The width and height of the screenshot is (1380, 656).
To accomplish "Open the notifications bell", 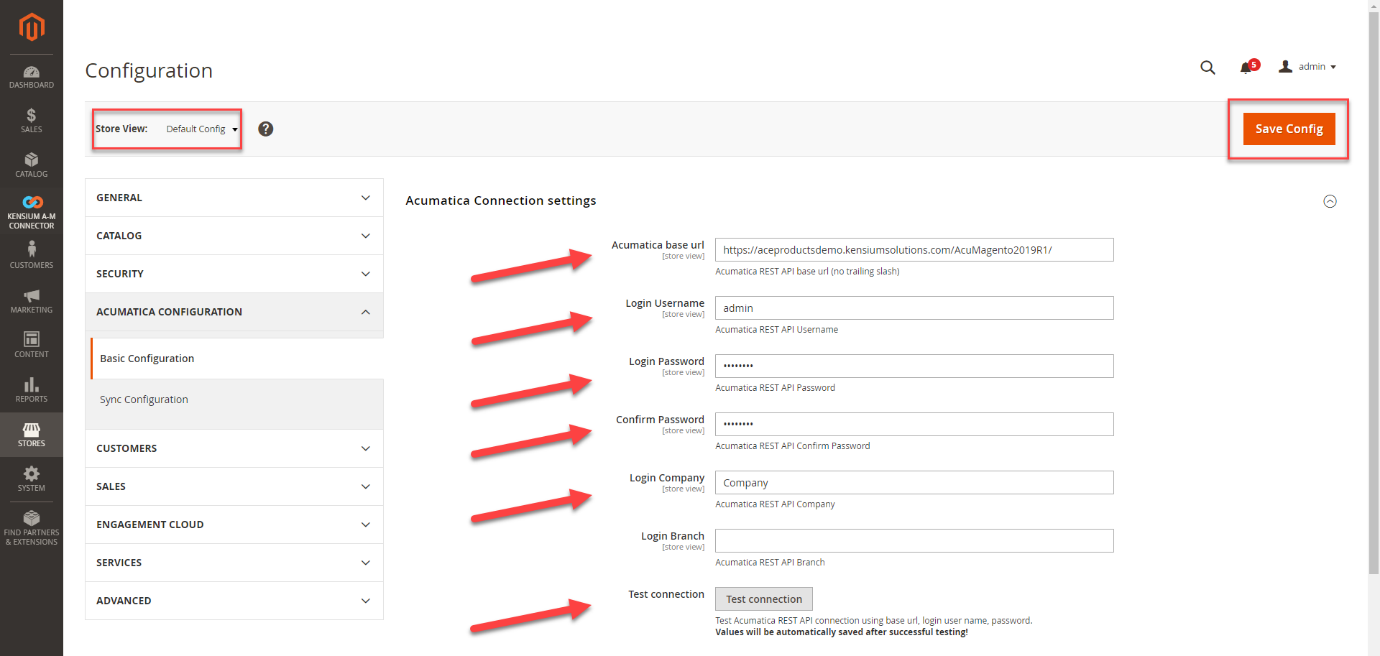I will coord(1247,67).
